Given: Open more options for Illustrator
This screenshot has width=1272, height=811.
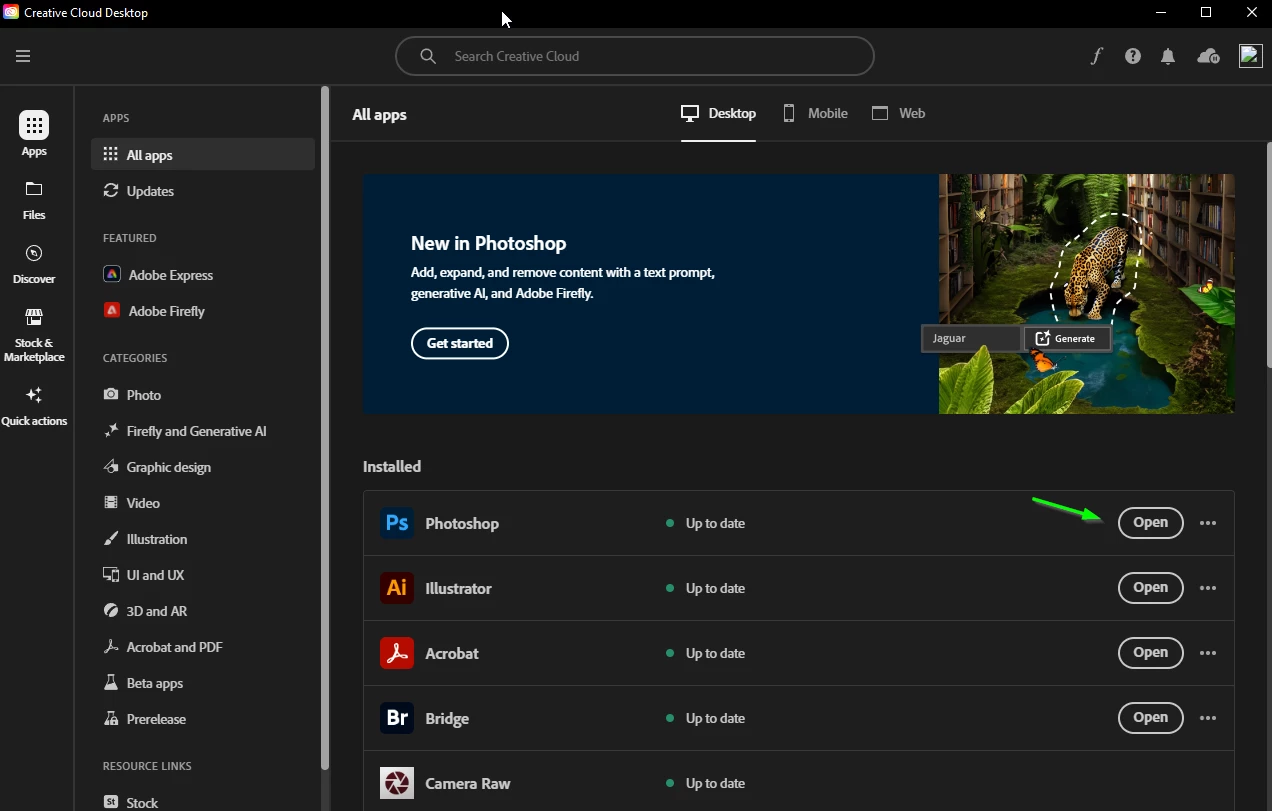Looking at the screenshot, I should 1208,588.
